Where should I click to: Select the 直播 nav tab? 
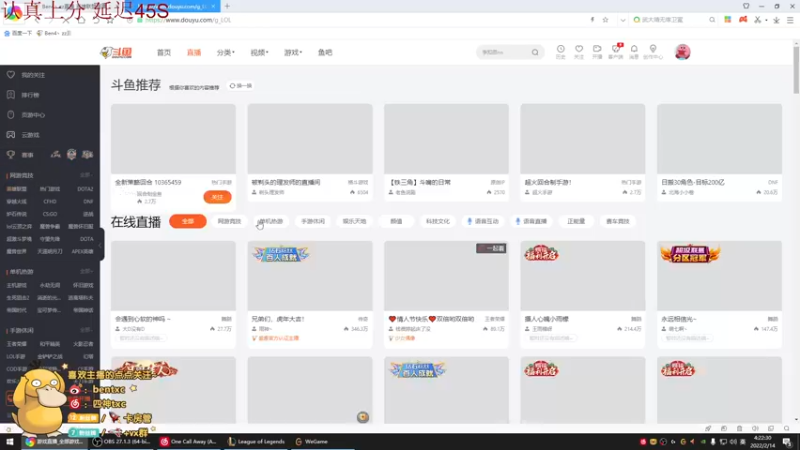click(194, 53)
